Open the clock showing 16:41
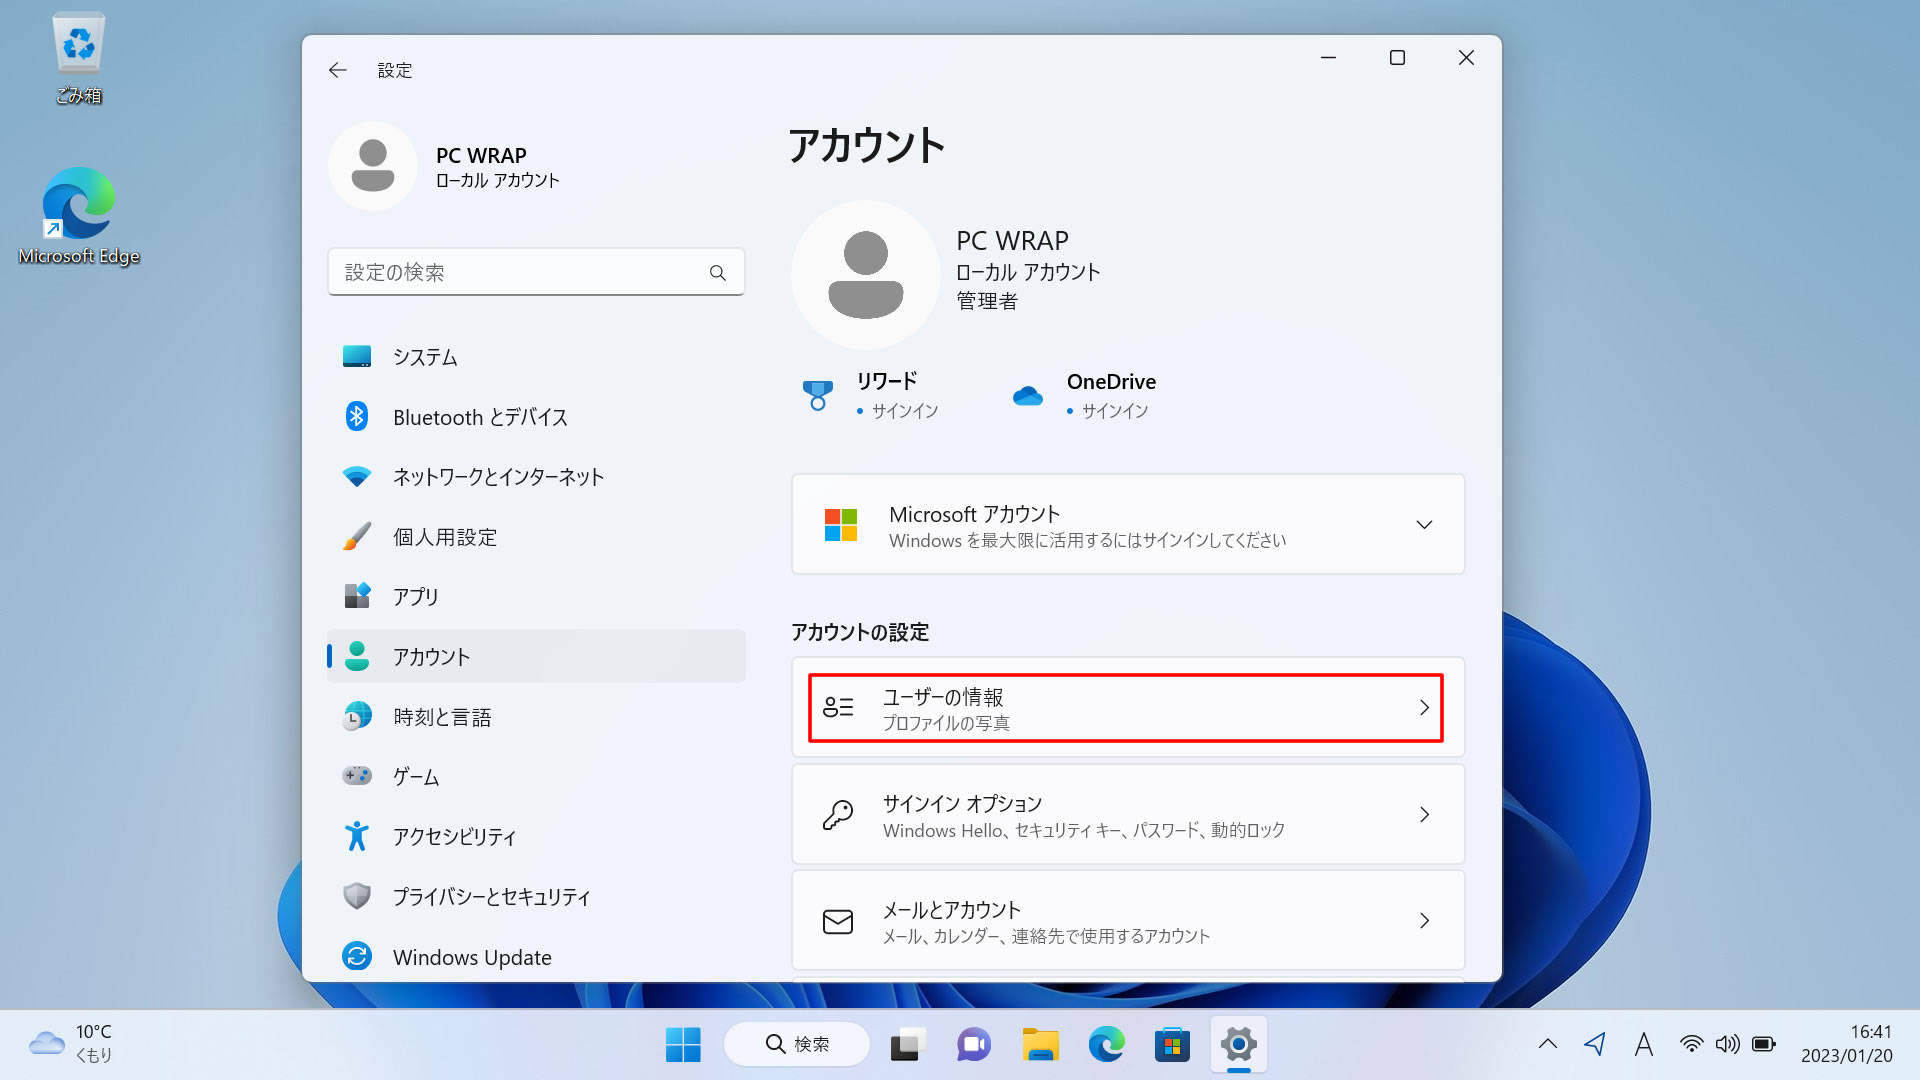 pos(1846,1044)
